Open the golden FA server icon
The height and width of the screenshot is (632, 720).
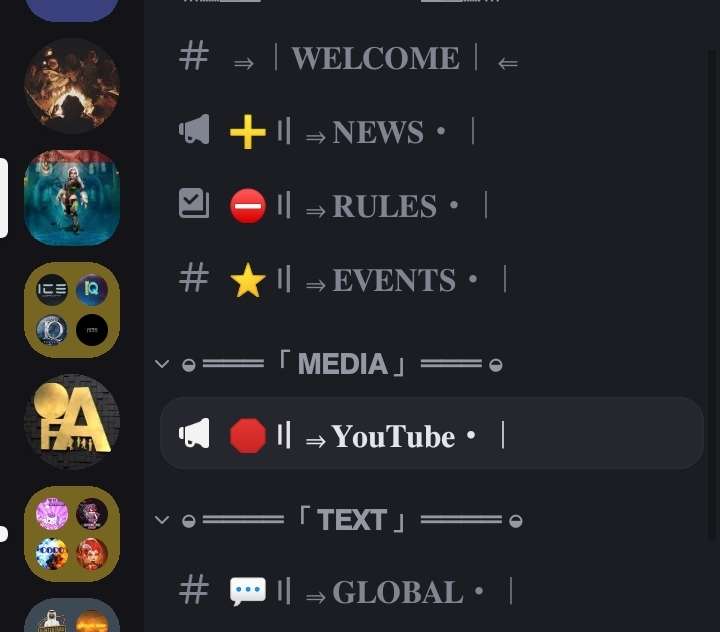pyautogui.click(x=72, y=422)
